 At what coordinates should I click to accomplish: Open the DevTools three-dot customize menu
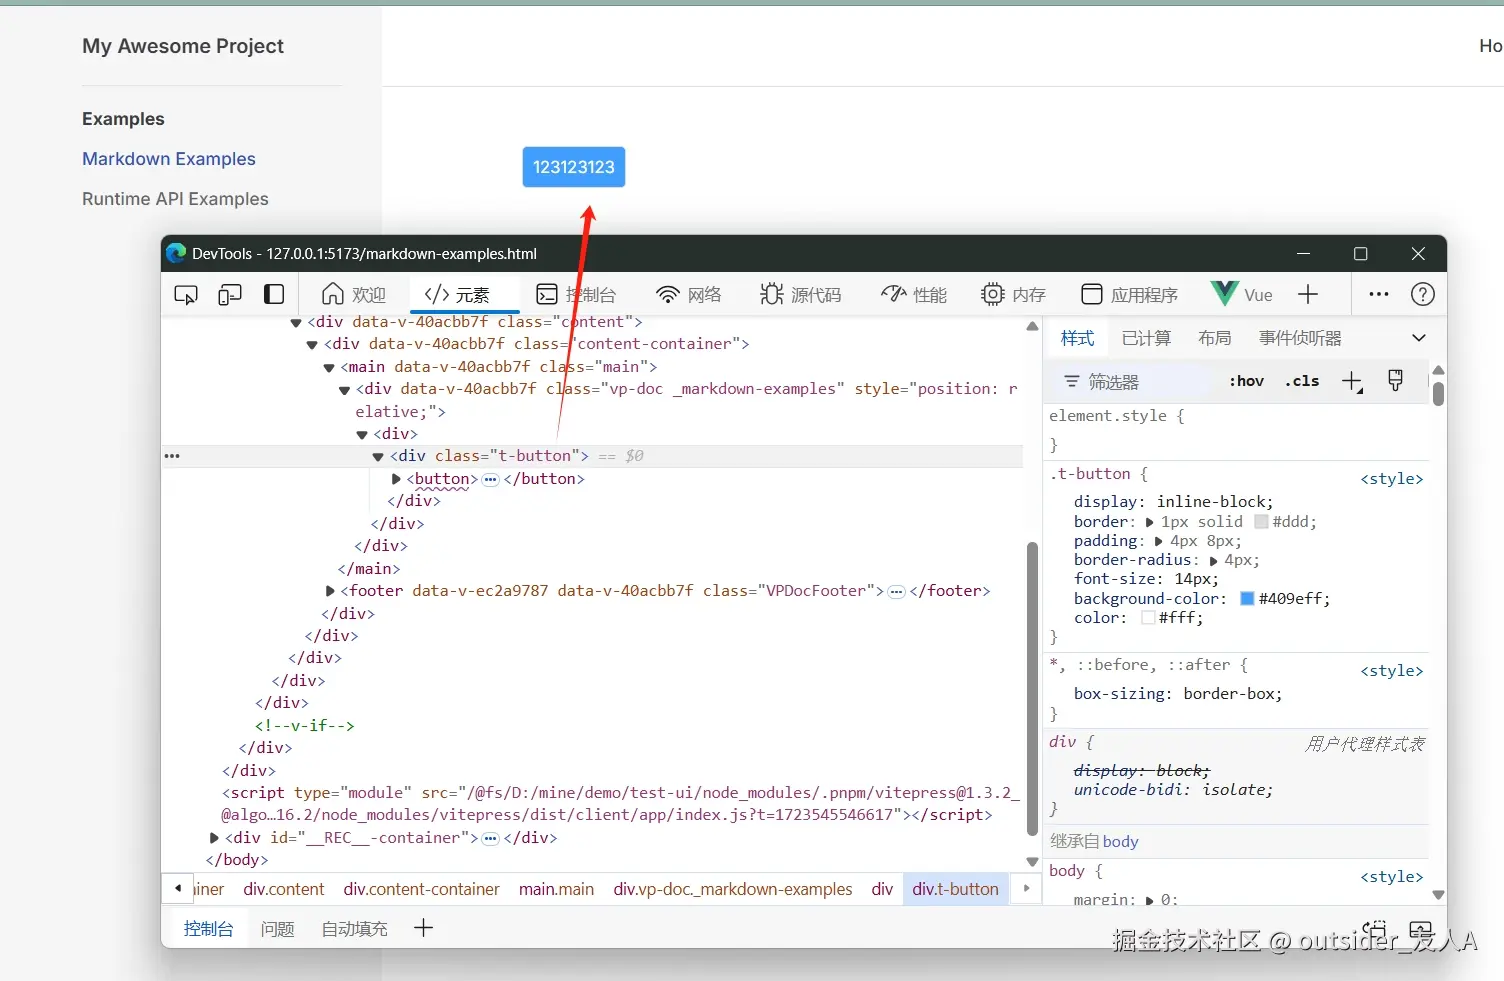pos(1379,294)
